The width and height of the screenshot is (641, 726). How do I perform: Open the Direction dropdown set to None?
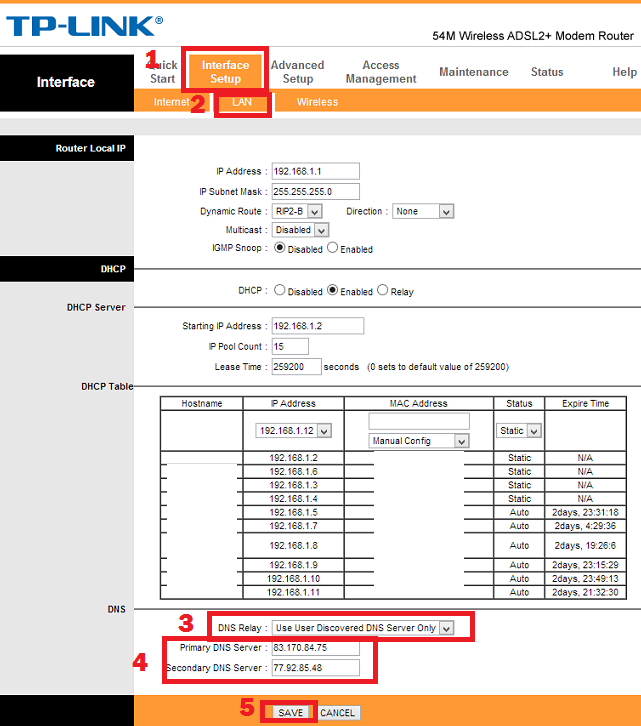click(x=423, y=212)
